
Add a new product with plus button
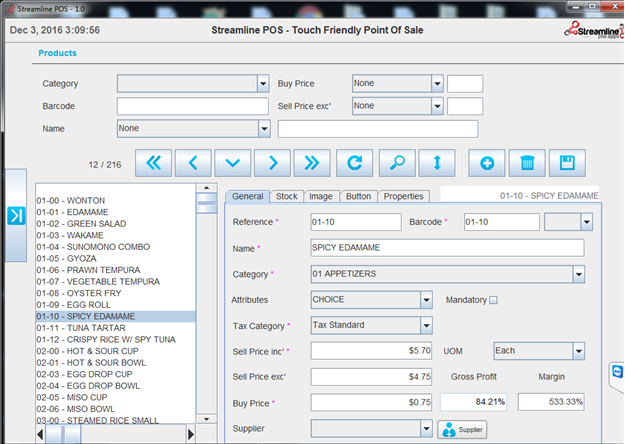487,163
